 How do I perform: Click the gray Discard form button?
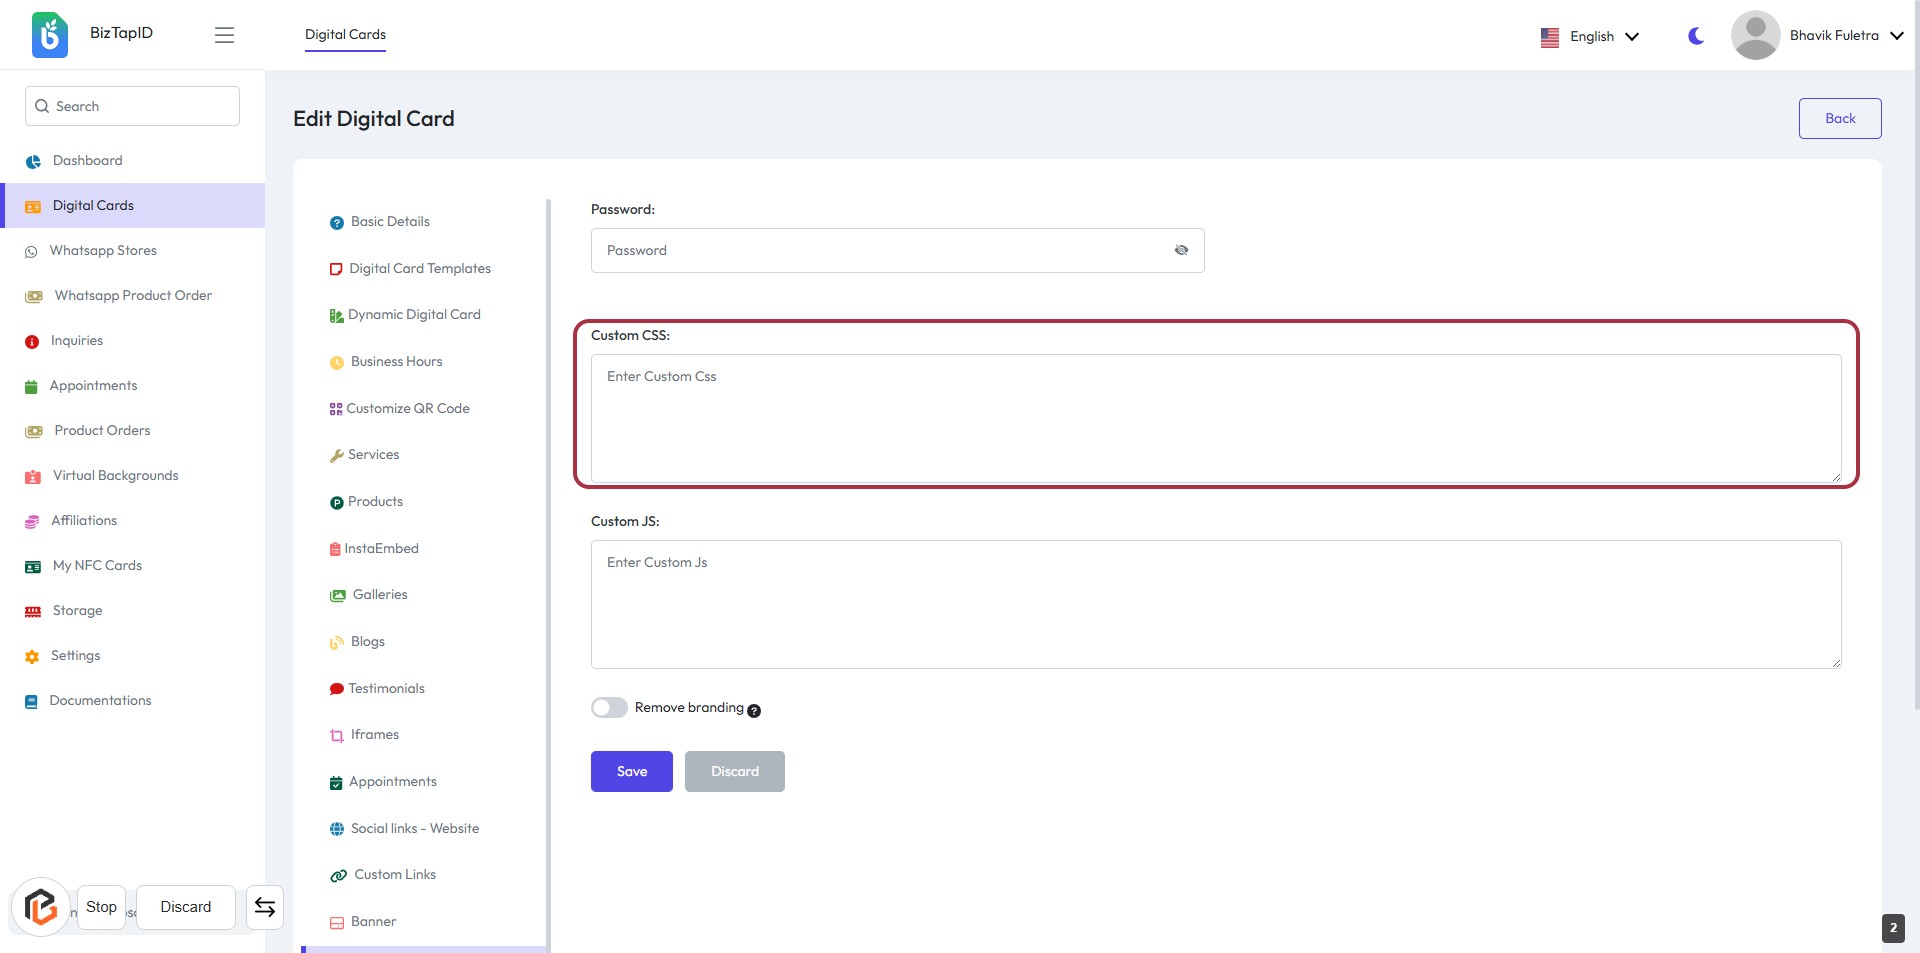[x=734, y=771]
